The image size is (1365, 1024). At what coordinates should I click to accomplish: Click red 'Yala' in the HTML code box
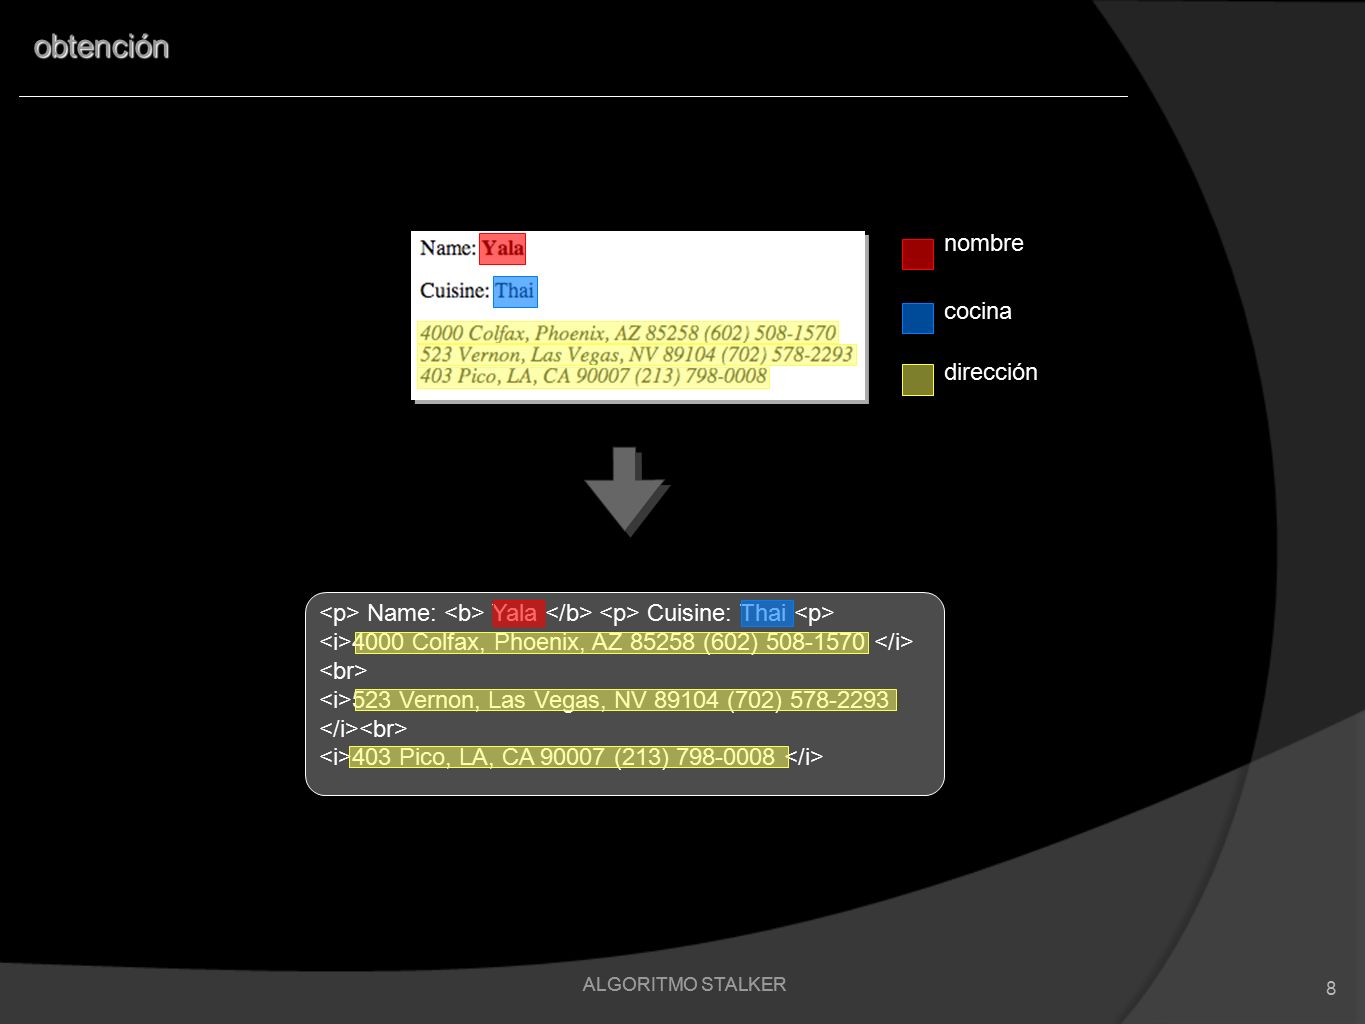coord(517,613)
